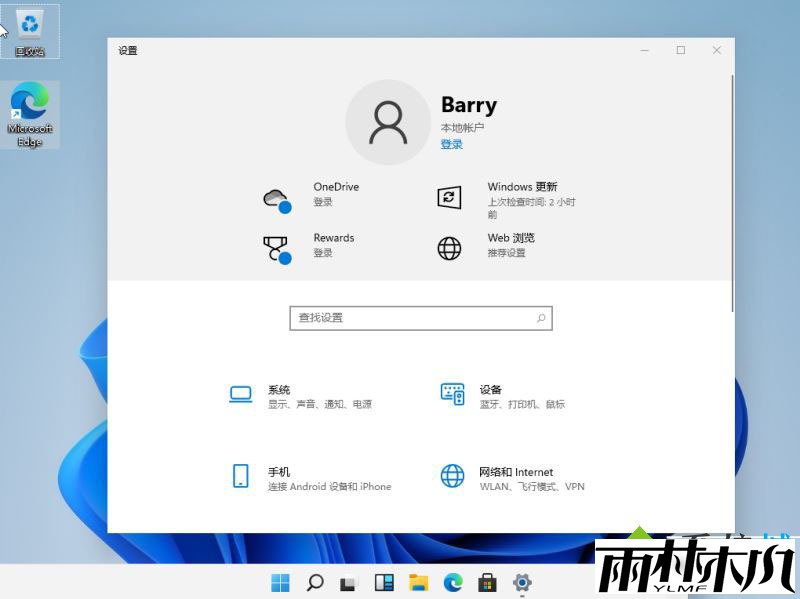Maximize the 设置 window
This screenshot has height=599, width=800.
681,50
